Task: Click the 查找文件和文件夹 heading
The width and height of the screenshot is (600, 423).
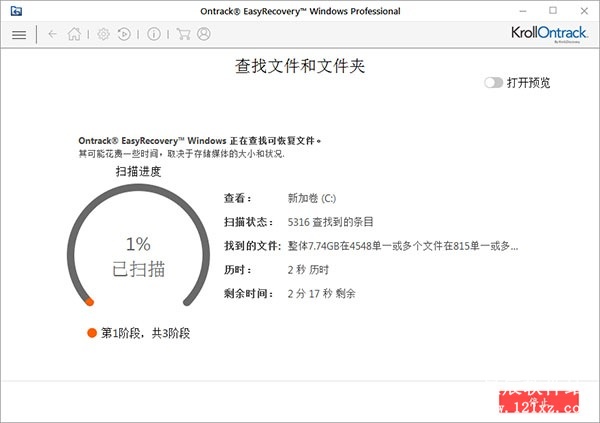Action: pyautogui.click(x=299, y=66)
